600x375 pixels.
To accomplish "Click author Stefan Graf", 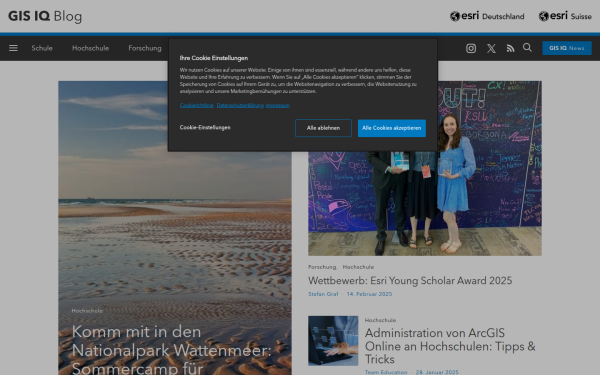I will tap(323, 294).
